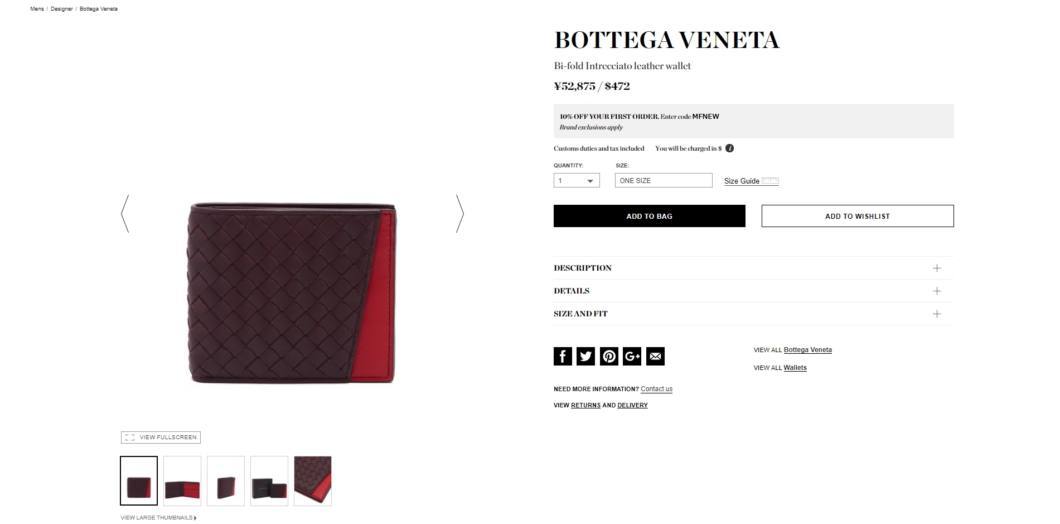Open the Quantity dropdown
1060x524 pixels.
click(577, 181)
